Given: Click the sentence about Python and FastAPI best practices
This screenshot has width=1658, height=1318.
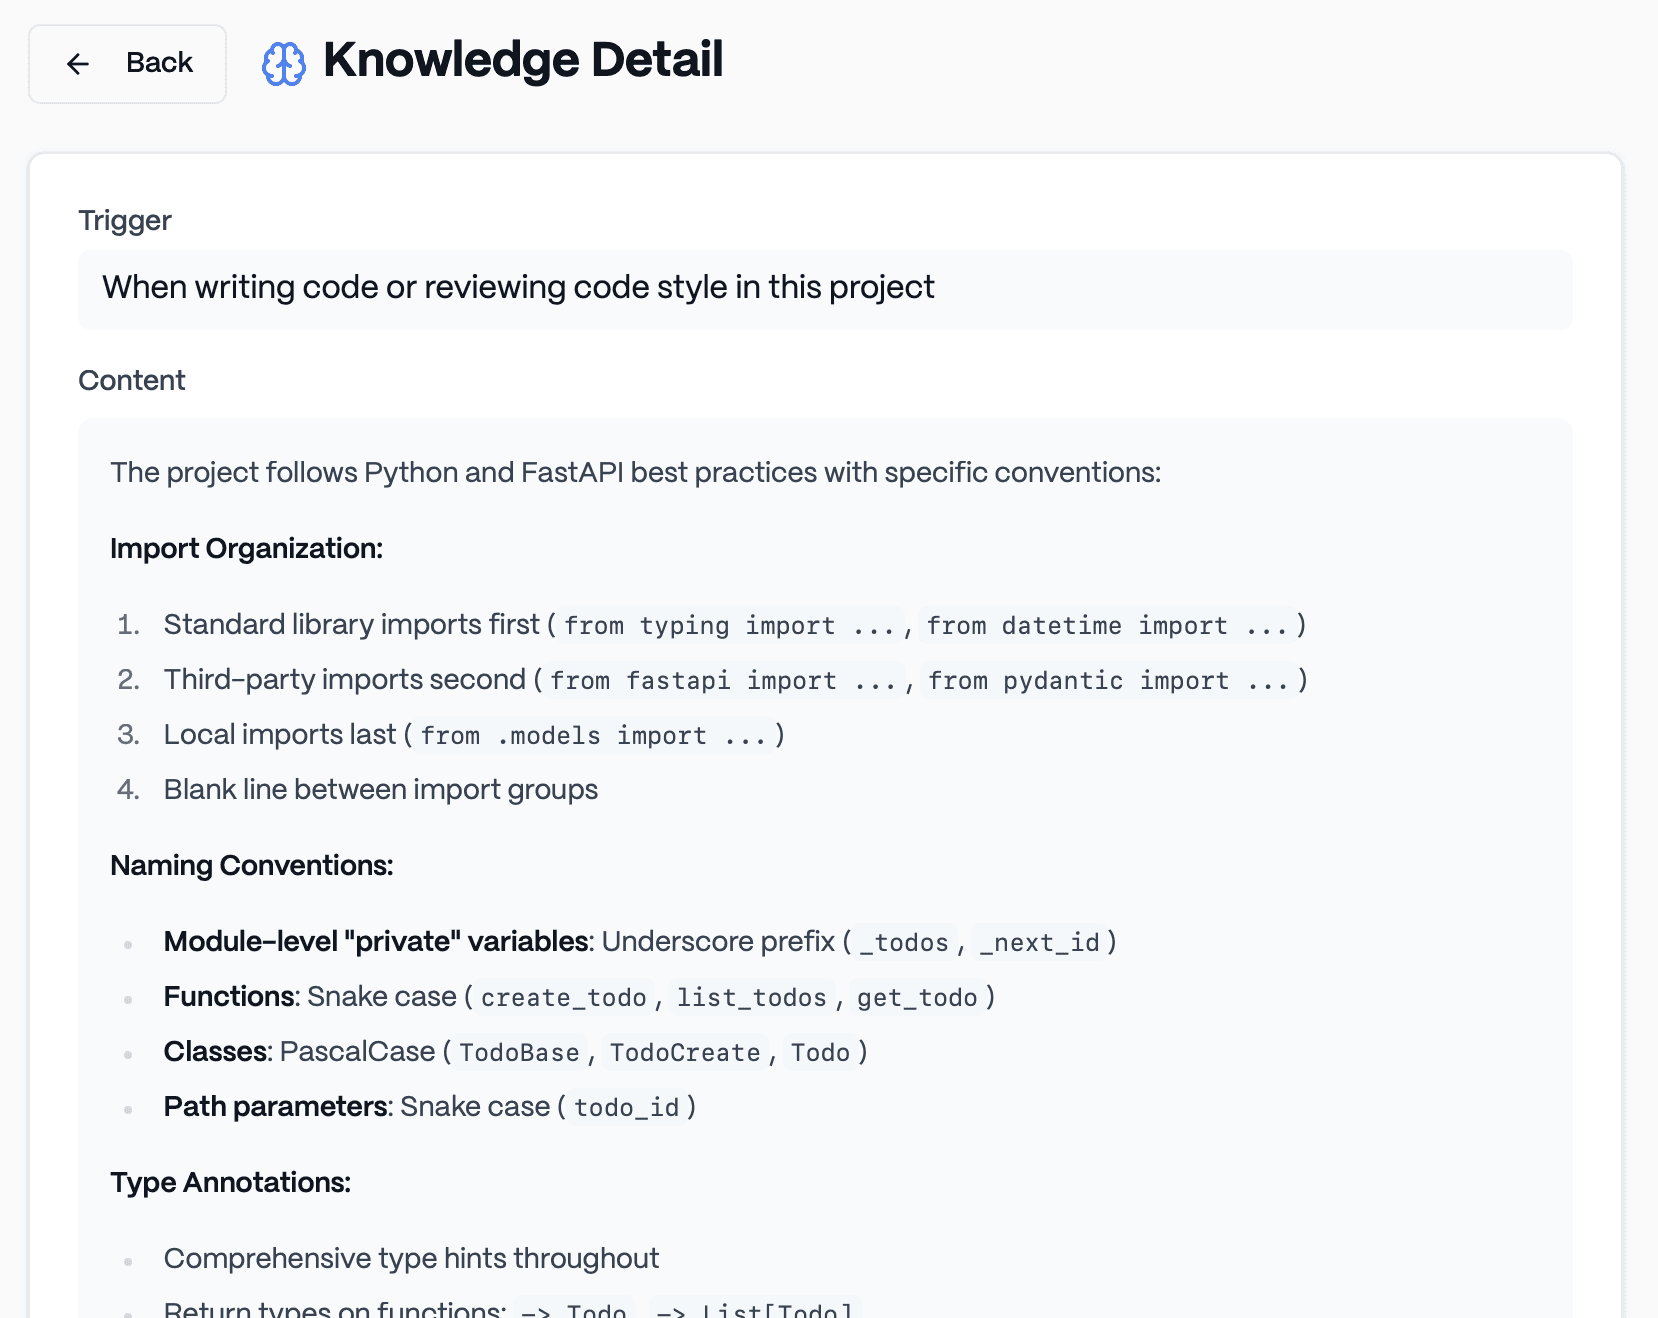Looking at the screenshot, I should tap(636, 472).
